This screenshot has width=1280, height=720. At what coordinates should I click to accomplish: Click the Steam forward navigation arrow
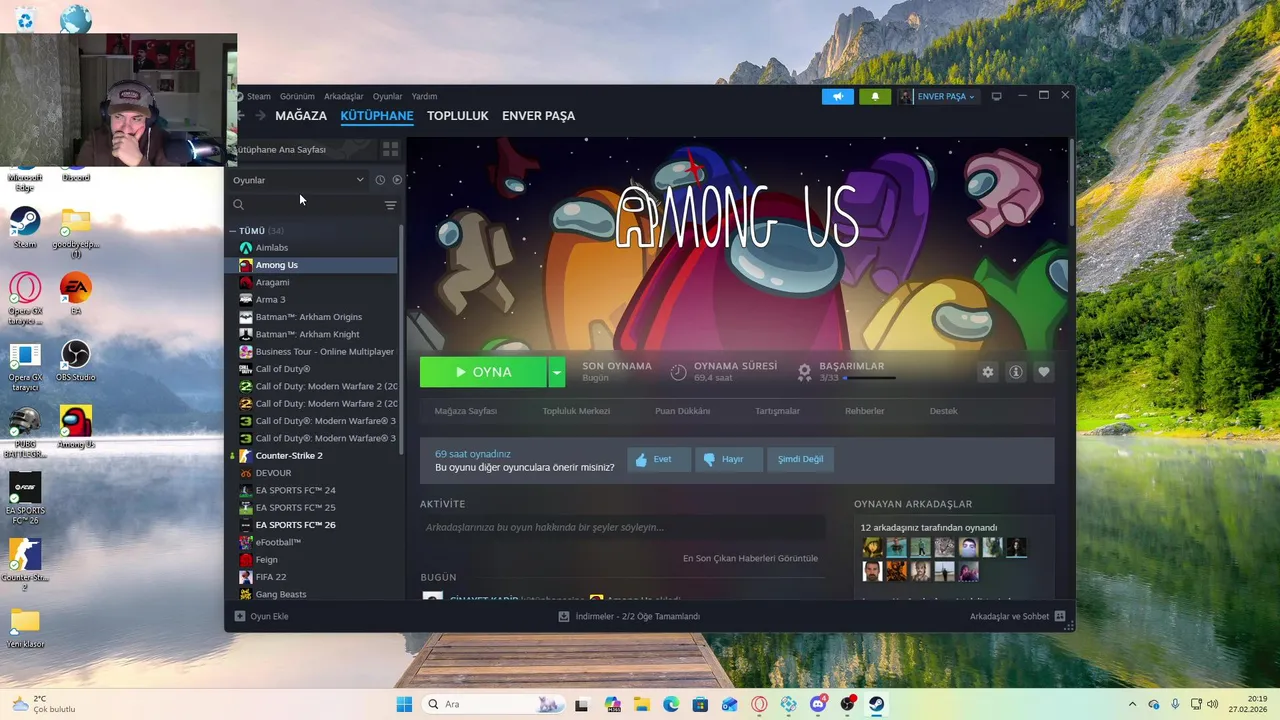[x=261, y=116]
